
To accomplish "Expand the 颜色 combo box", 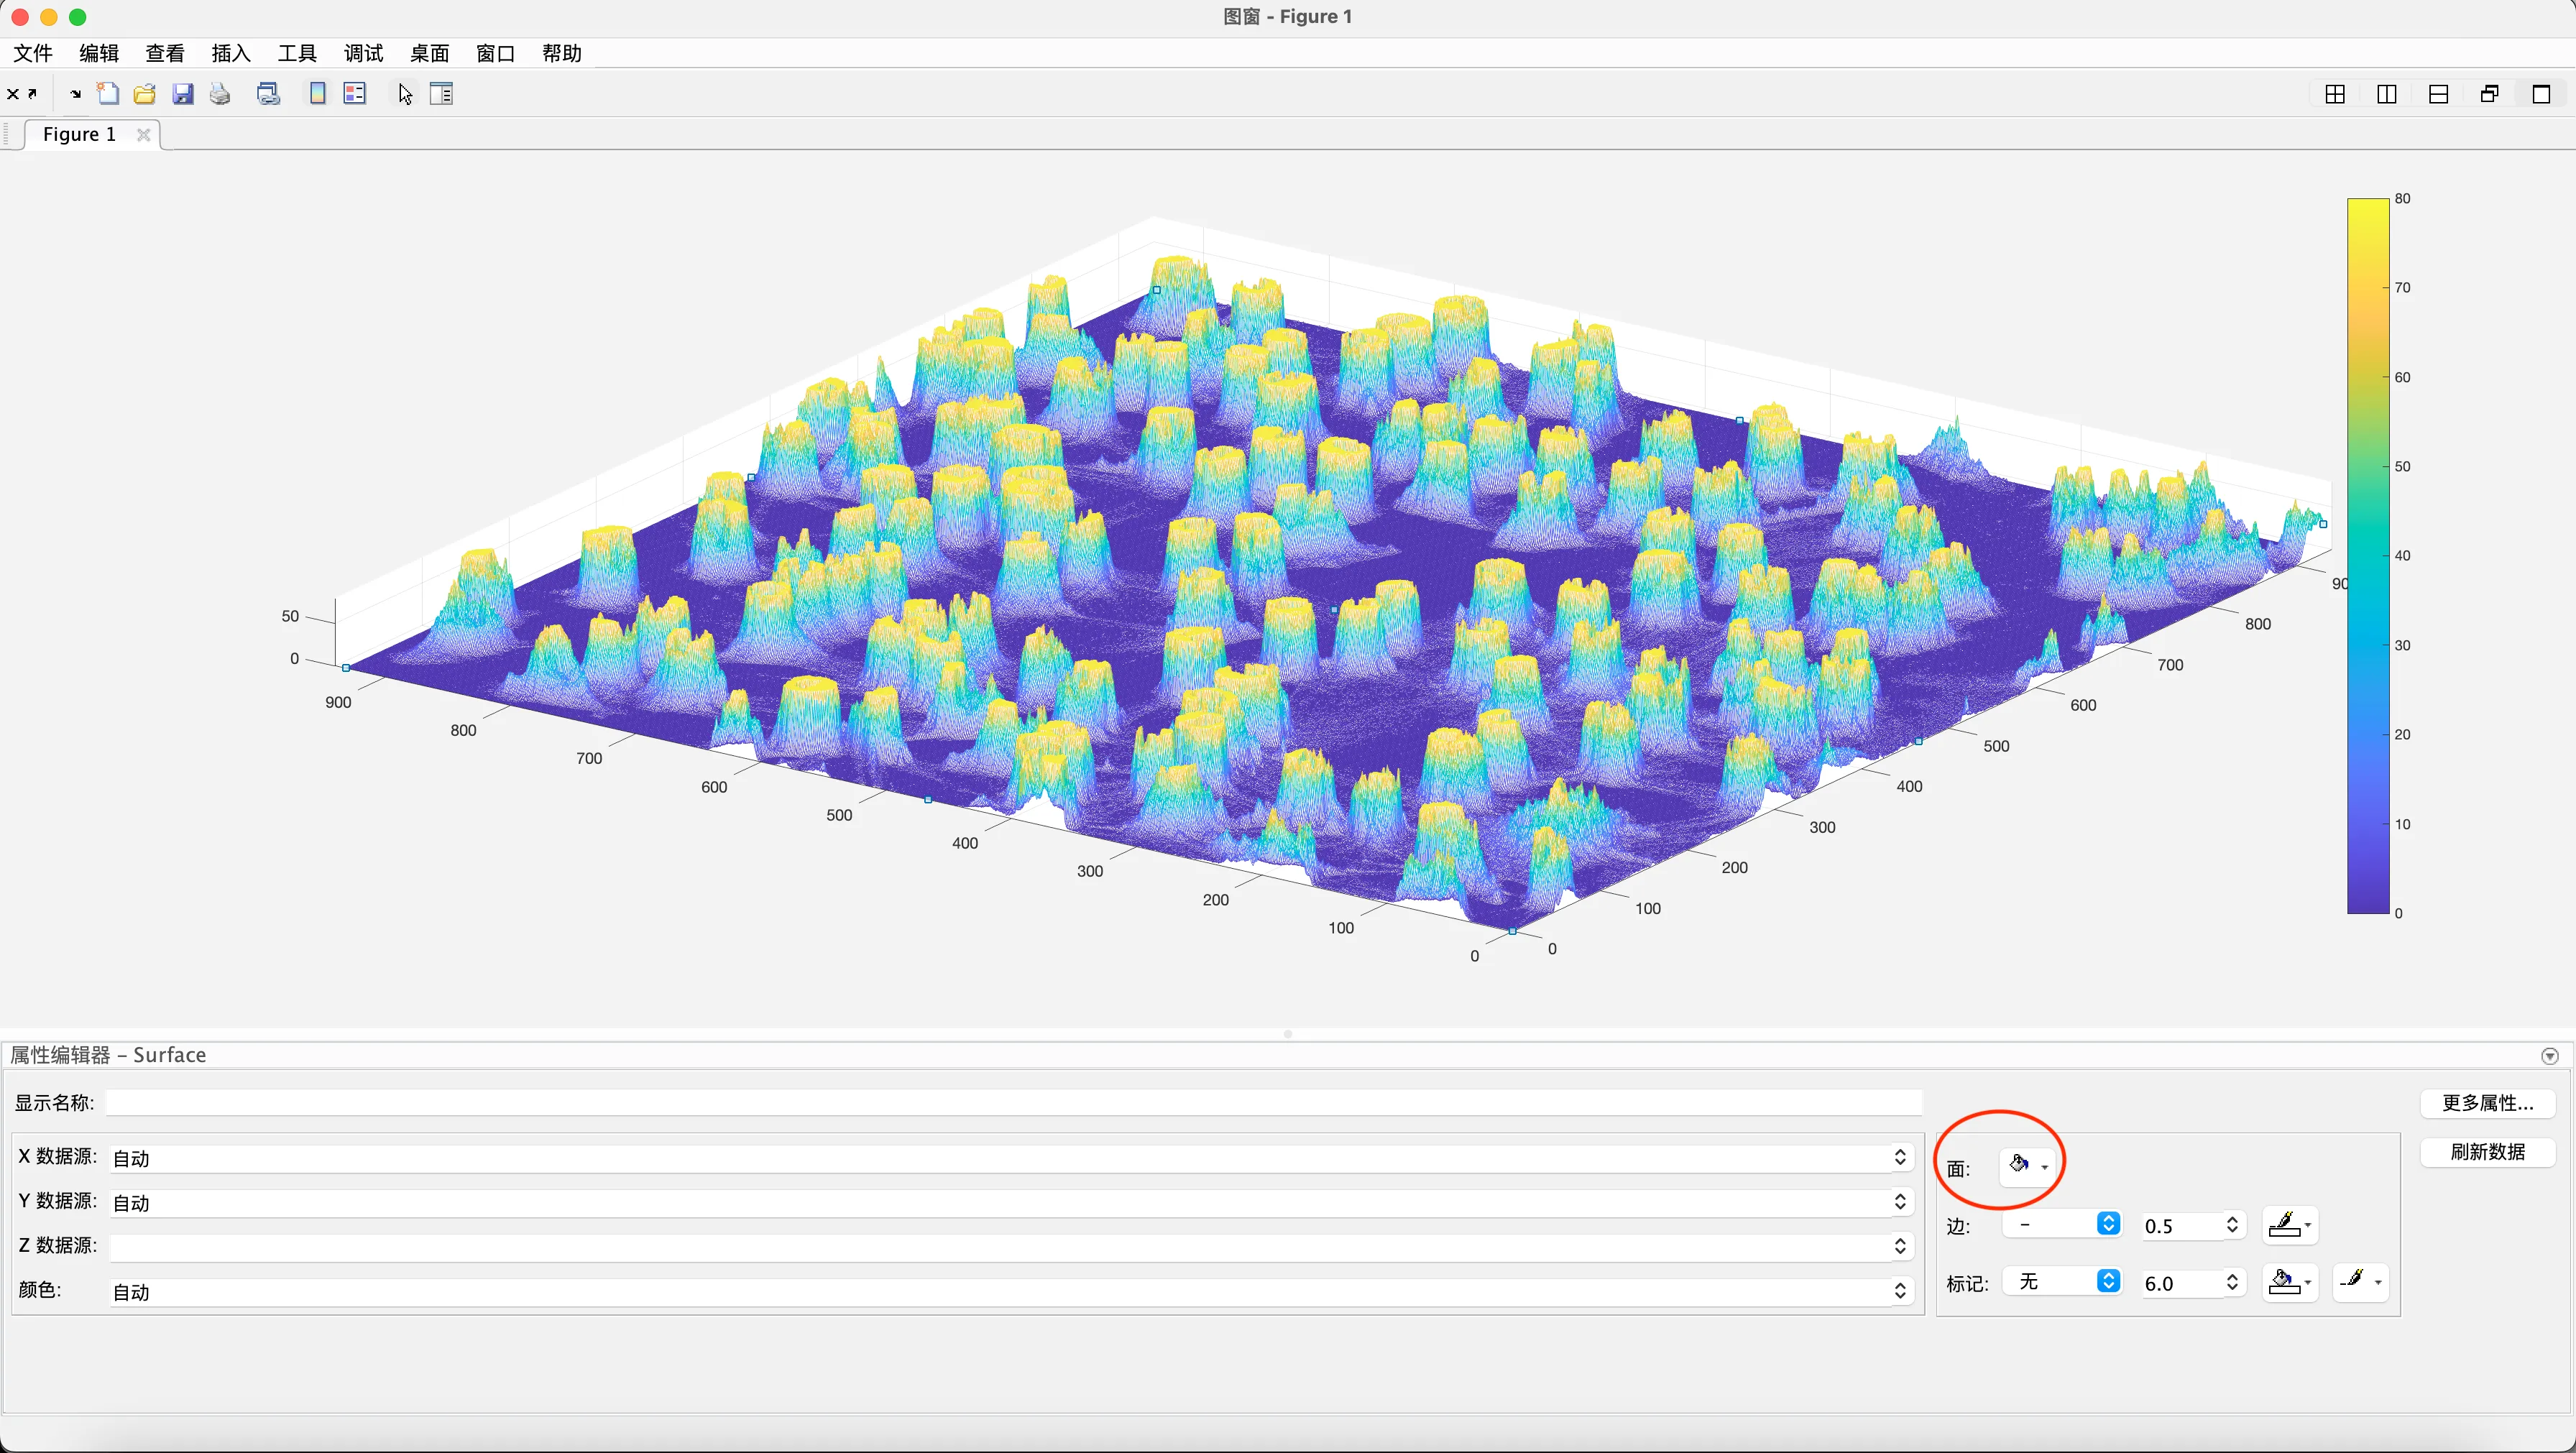I will coord(1900,1291).
